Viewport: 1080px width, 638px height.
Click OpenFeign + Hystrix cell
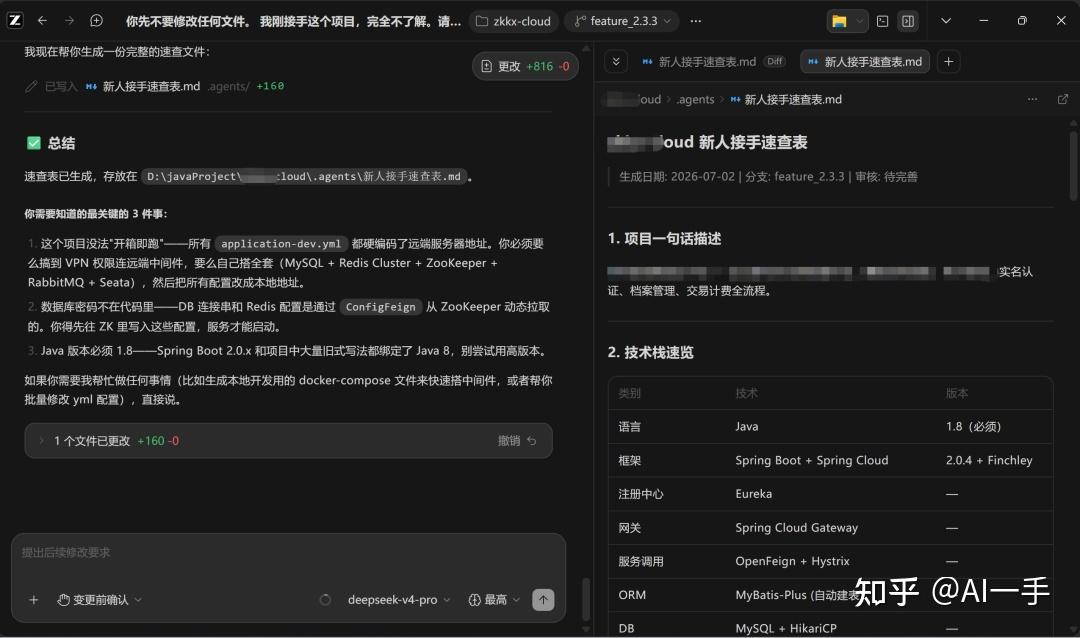tap(792, 562)
